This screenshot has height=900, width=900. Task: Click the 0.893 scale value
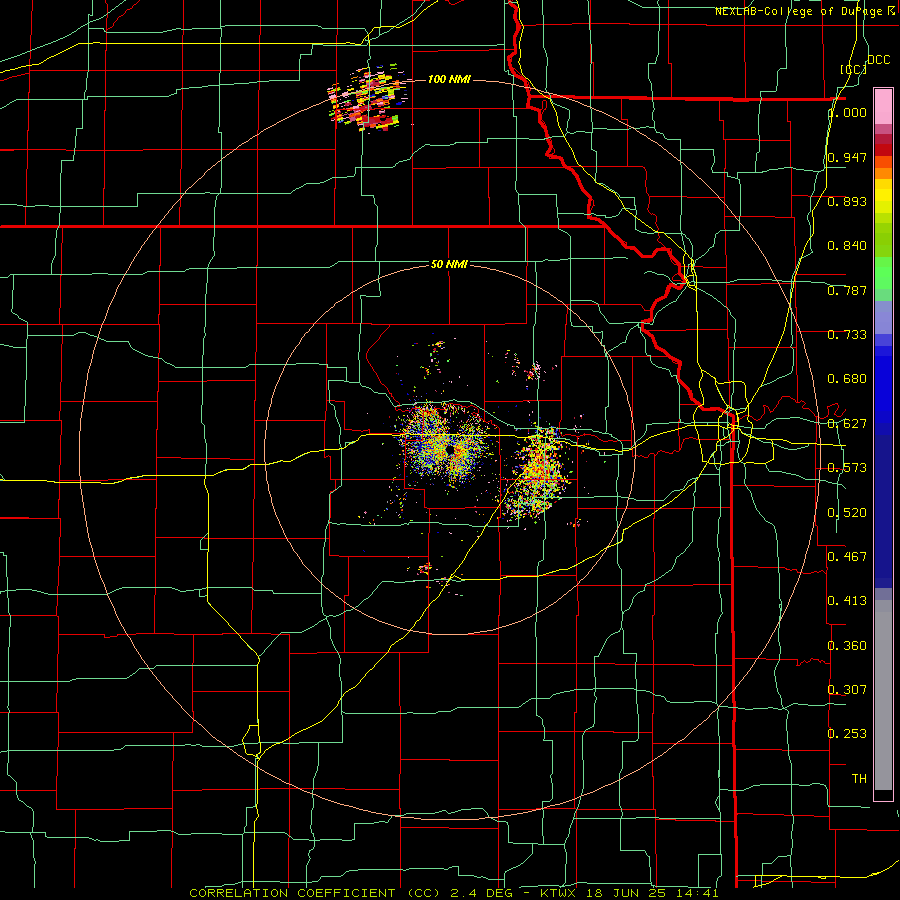pyautogui.click(x=847, y=201)
